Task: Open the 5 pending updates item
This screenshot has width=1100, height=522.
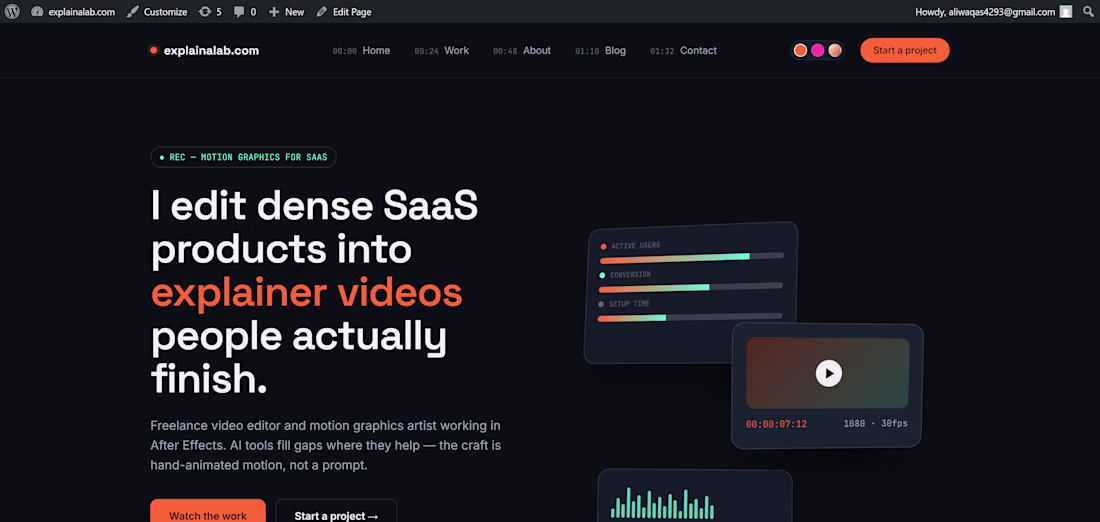Action: click(210, 11)
